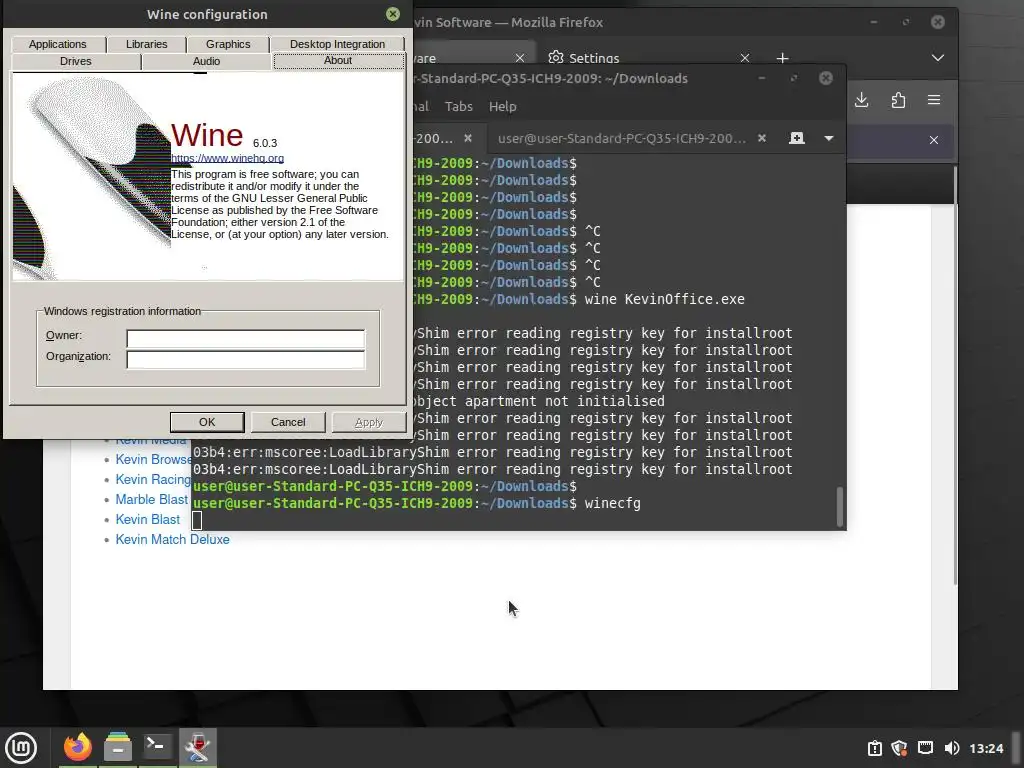The width and height of the screenshot is (1024, 768).
Task: Open the Graphics tab
Action: [228, 44]
